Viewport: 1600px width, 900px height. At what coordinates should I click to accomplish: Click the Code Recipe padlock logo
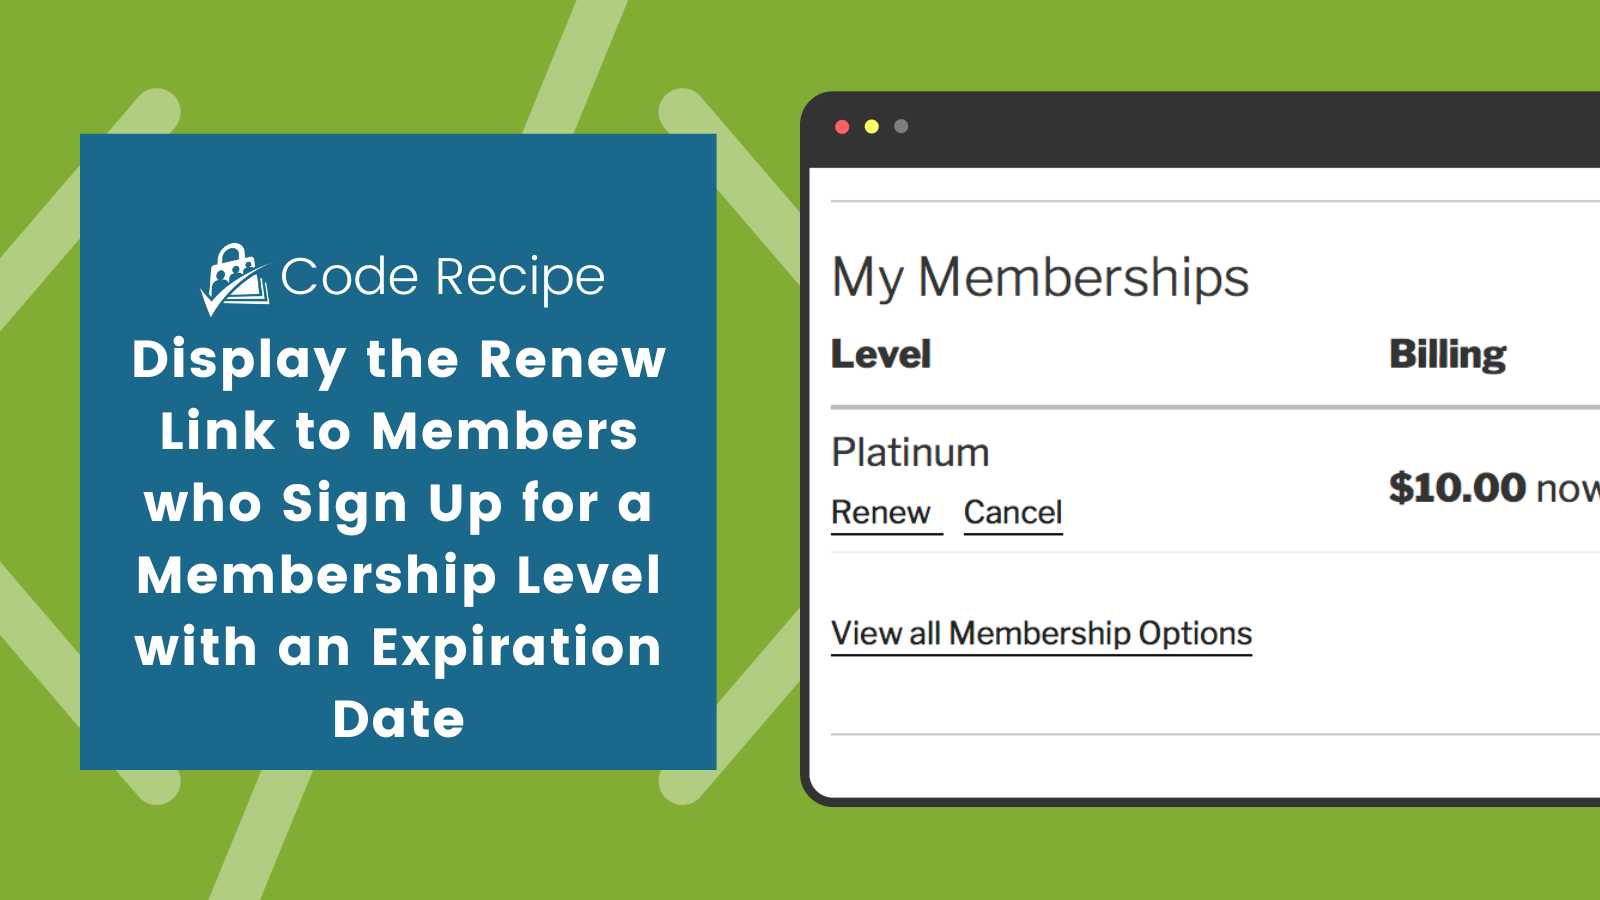[231, 270]
